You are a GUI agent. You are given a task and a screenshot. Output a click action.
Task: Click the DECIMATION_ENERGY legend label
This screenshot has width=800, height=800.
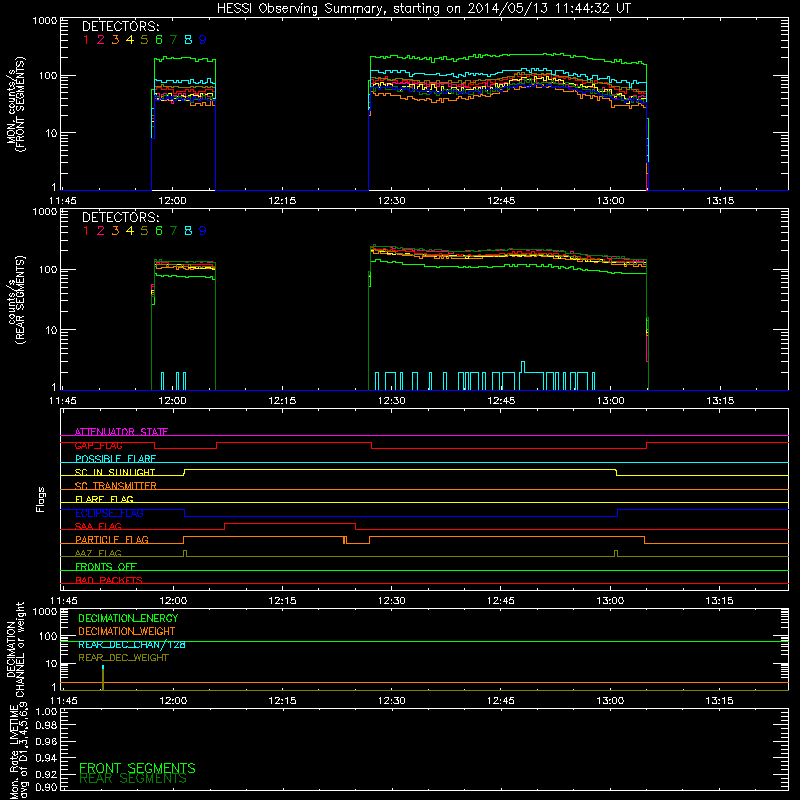pos(128,618)
